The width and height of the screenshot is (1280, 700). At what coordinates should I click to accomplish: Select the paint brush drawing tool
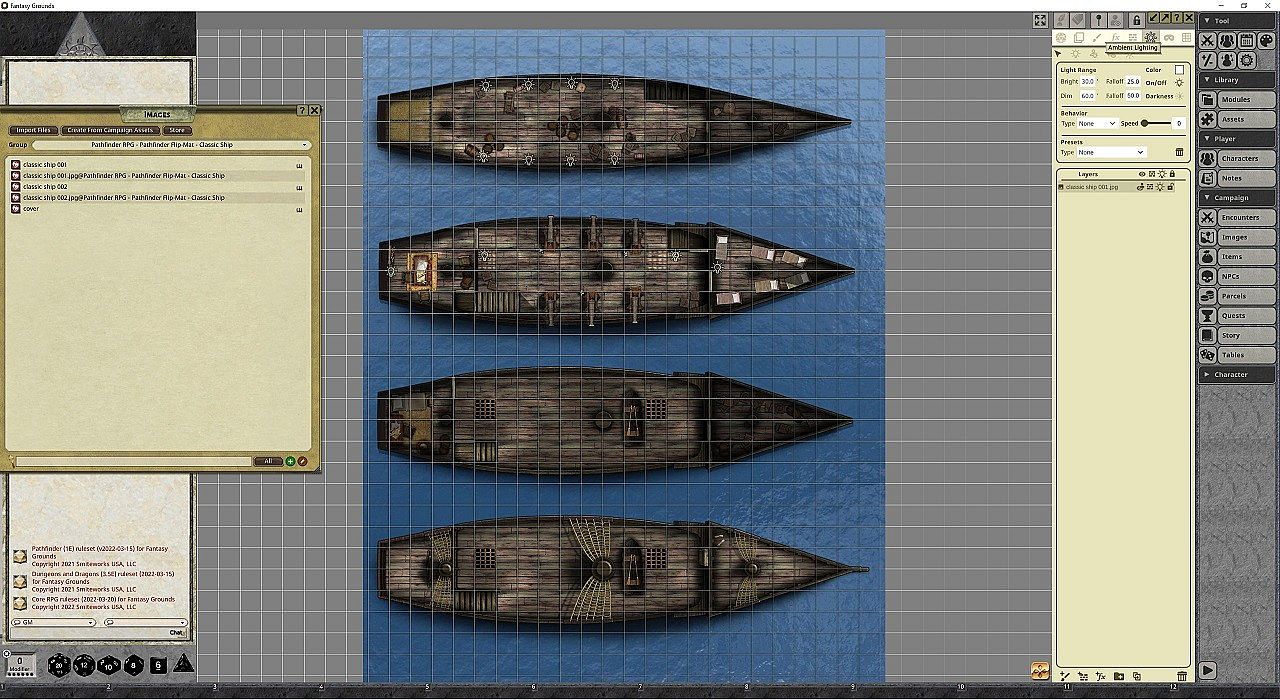(x=1097, y=37)
